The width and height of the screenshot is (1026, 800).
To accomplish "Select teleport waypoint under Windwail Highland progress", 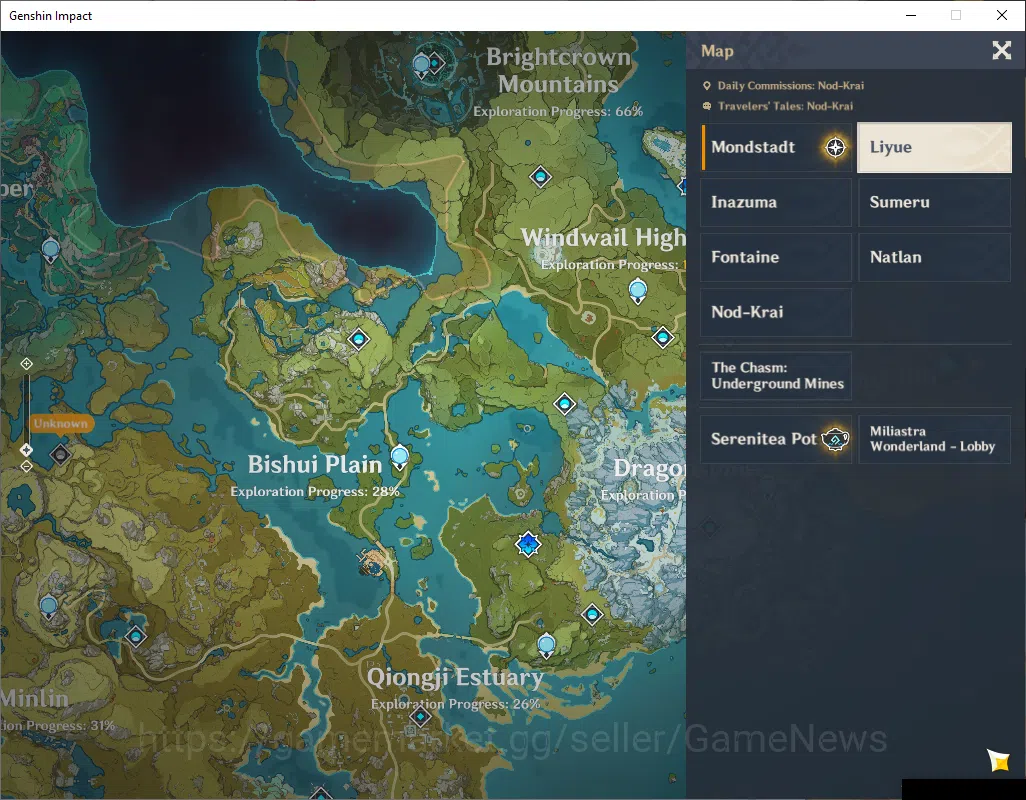I will tap(638, 291).
